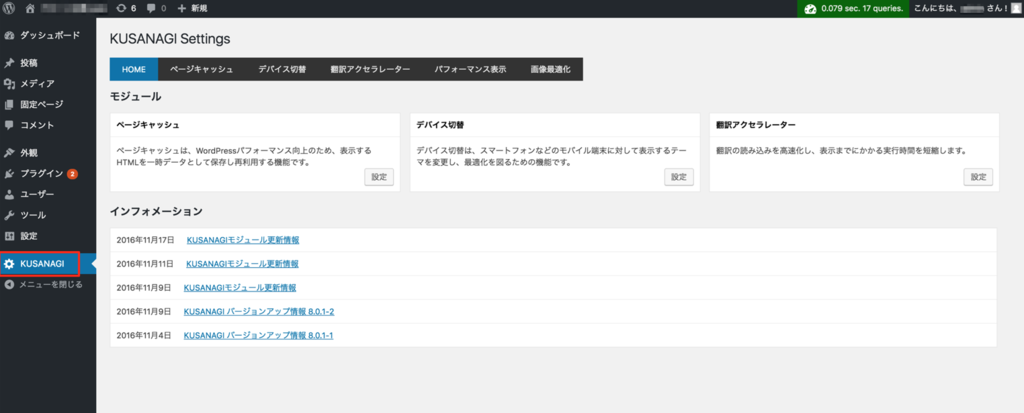The image size is (1024, 413).
Task: Select KUSANAGI in the sidebar menu
Action: (42, 264)
